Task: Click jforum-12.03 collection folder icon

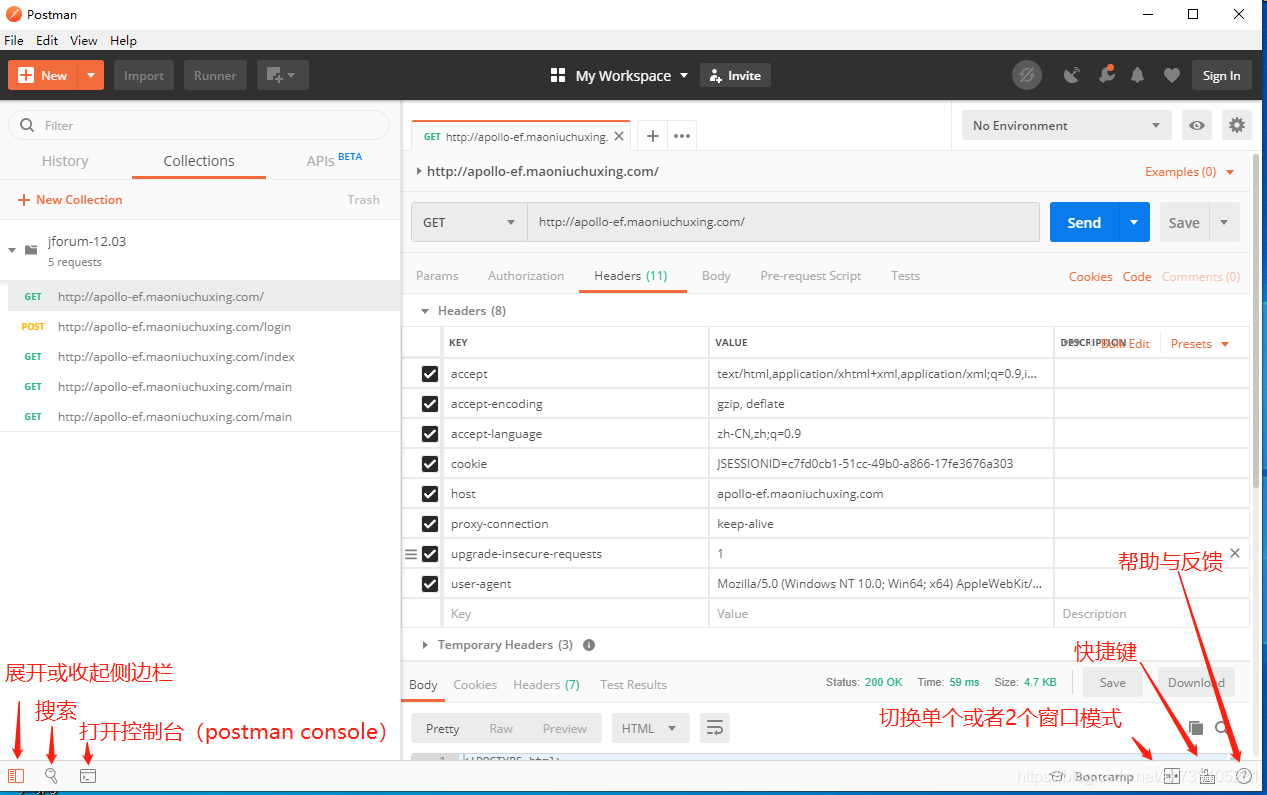Action: point(31,249)
